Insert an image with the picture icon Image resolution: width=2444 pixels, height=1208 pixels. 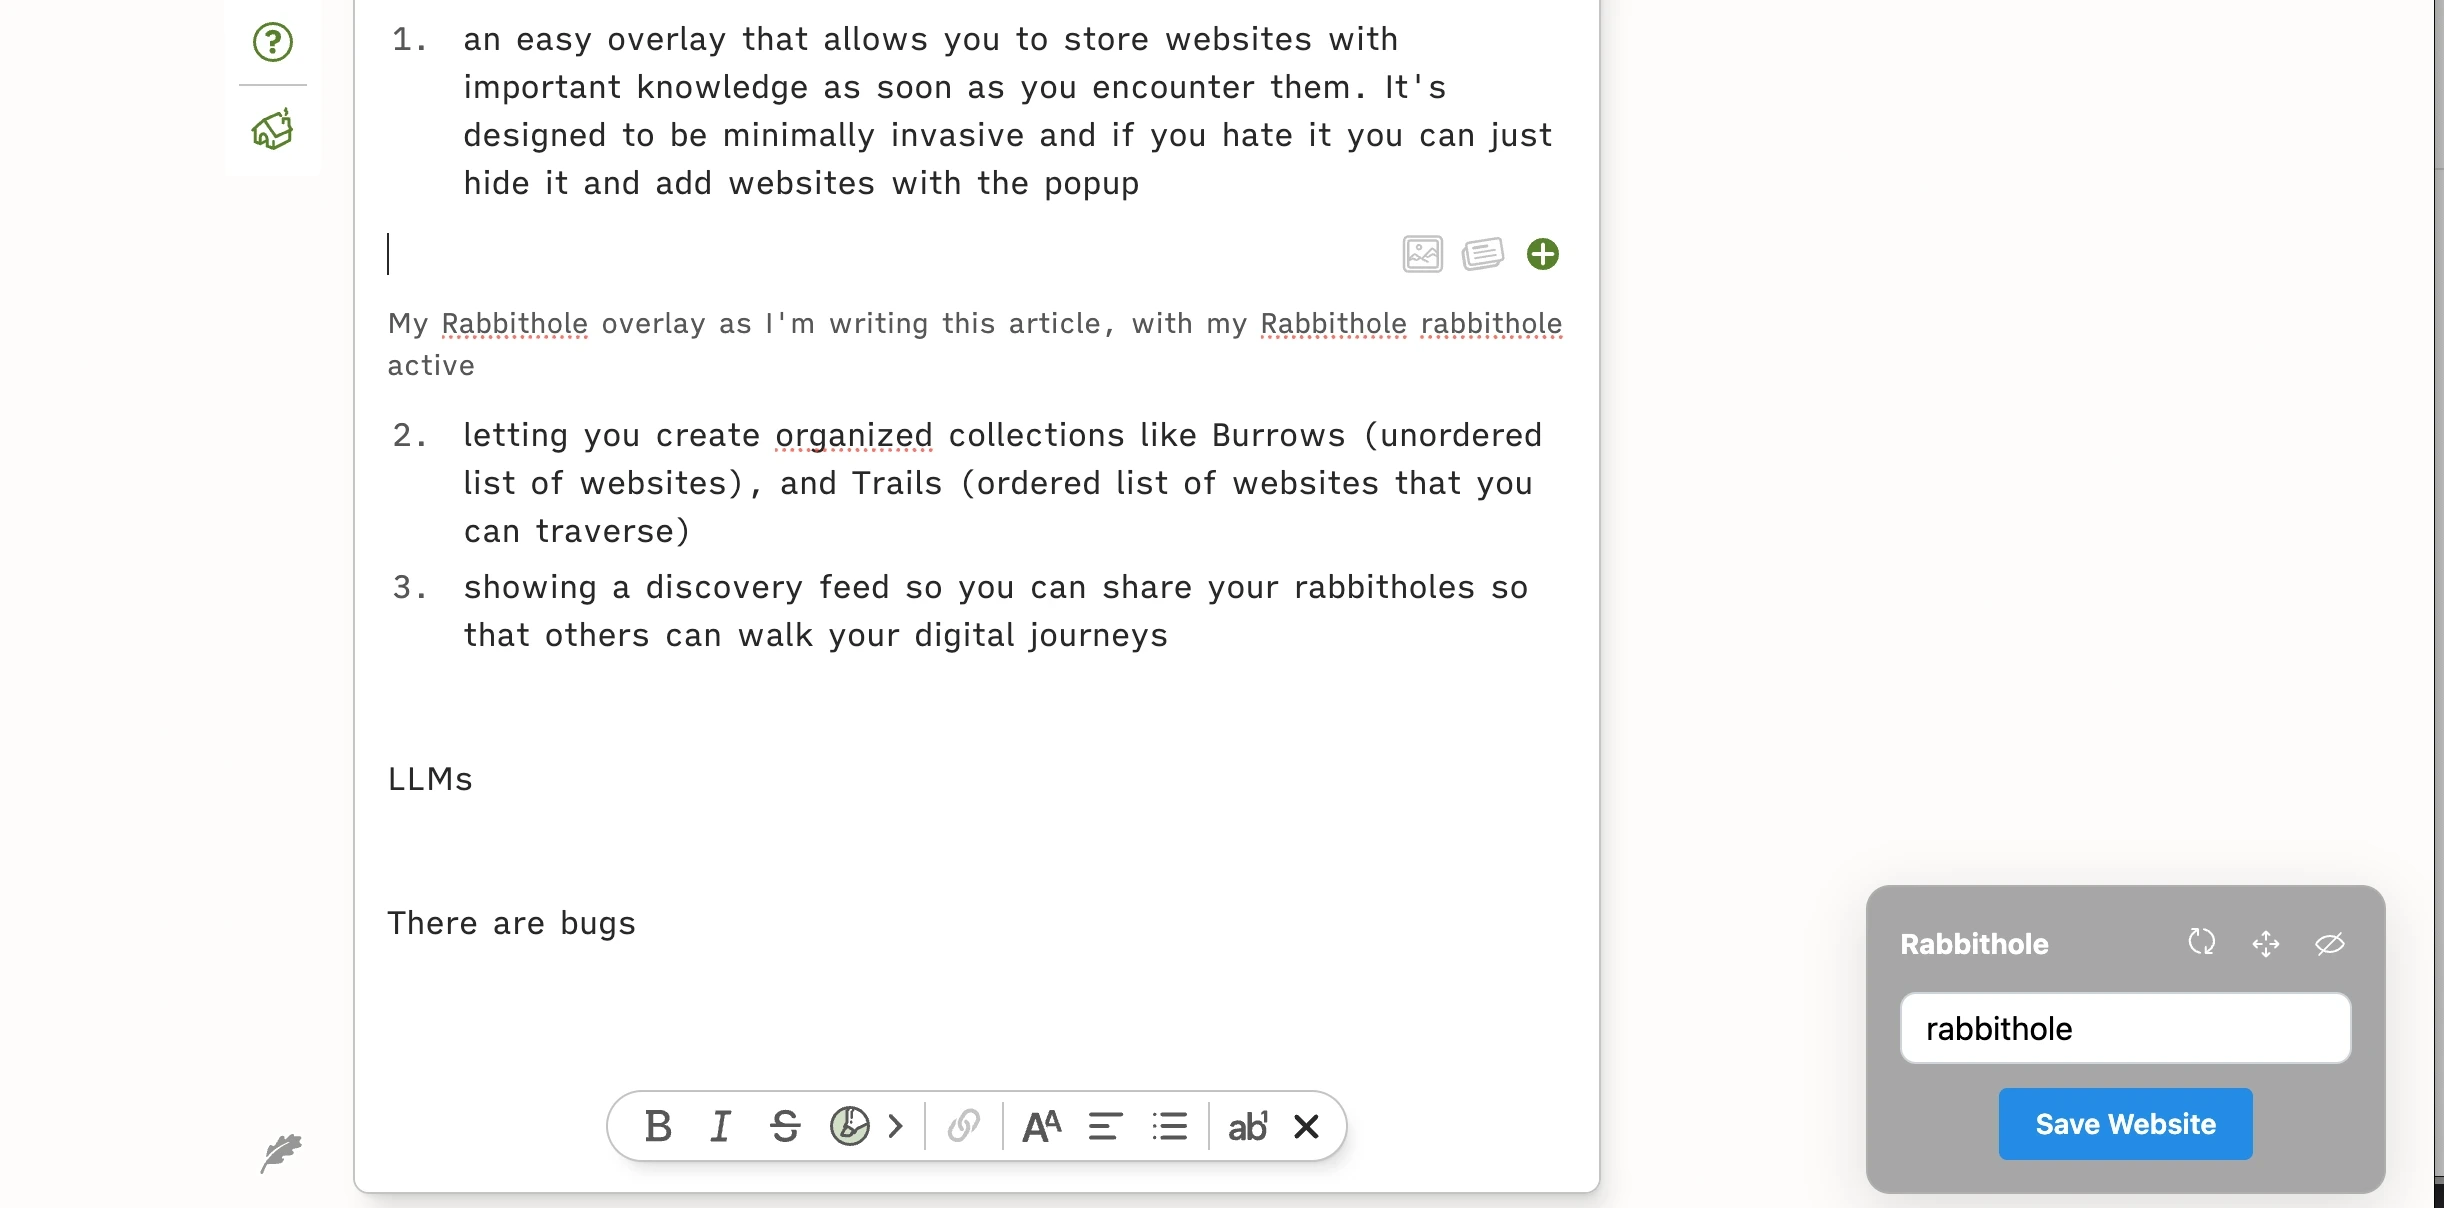point(1422,254)
